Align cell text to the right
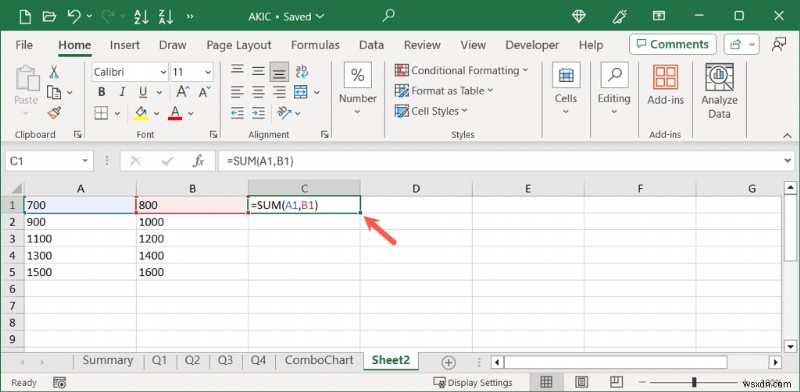 click(x=279, y=92)
